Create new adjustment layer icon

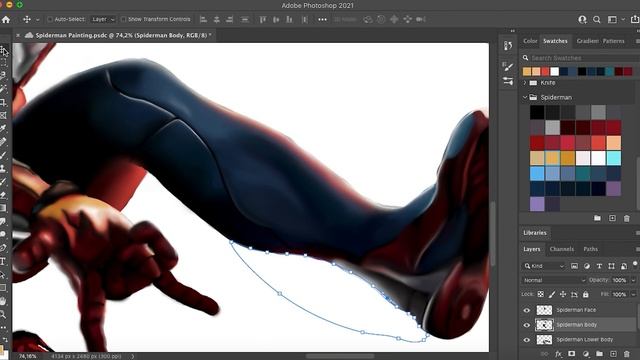click(x=586, y=354)
